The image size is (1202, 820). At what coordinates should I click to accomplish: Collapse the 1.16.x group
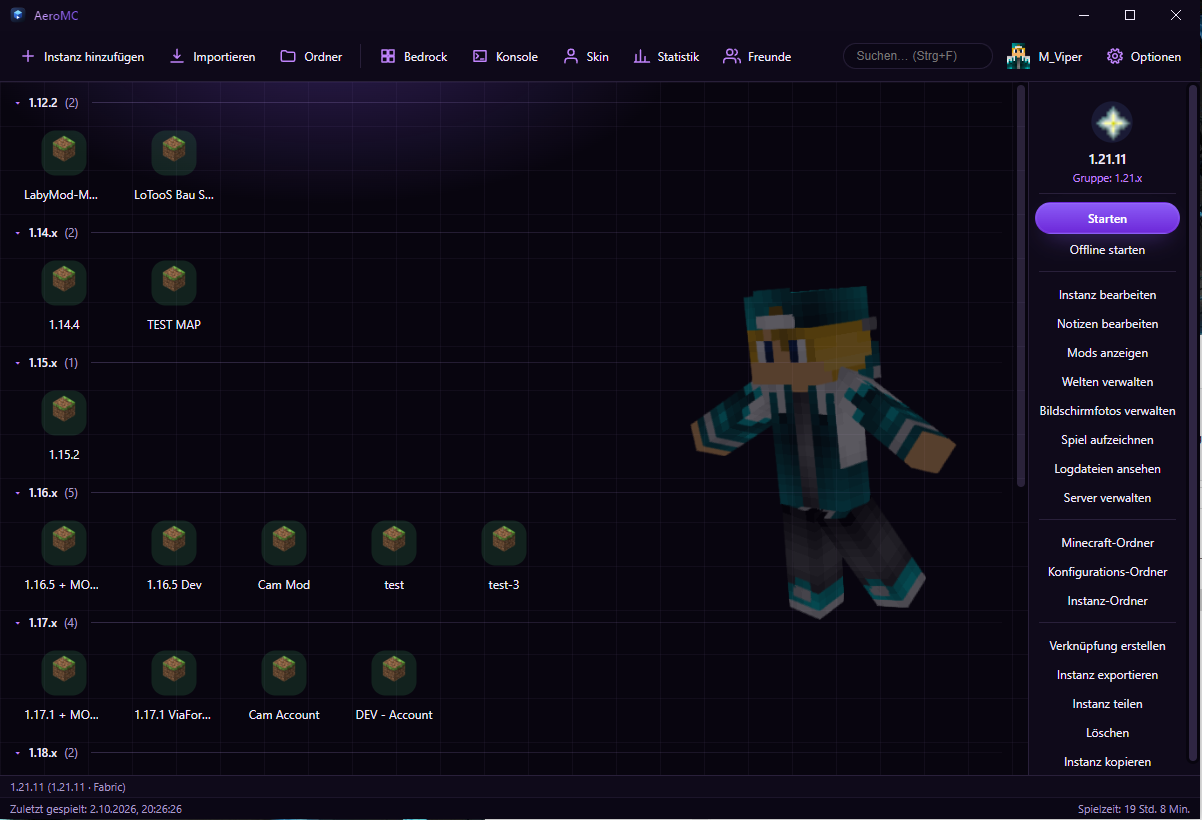coord(18,493)
